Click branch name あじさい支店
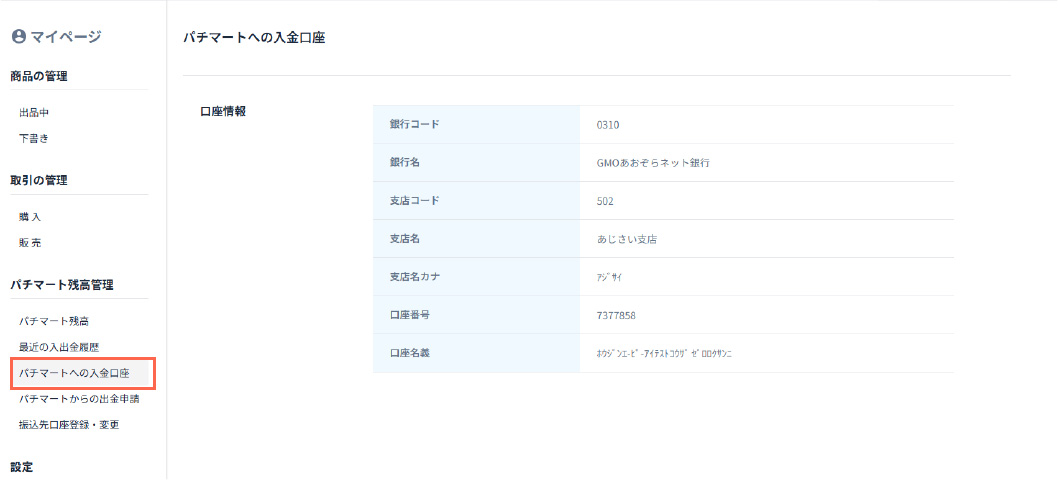The width and height of the screenshot is (1058, 480). [x=626, y=240]
